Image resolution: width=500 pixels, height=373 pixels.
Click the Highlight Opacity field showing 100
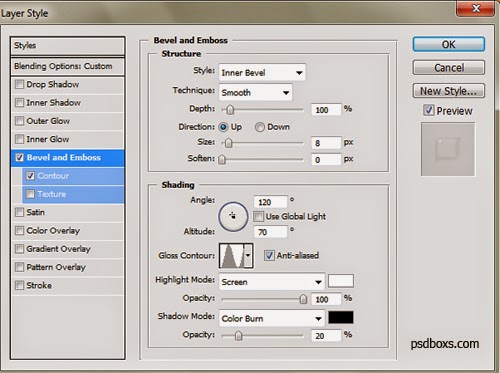(x=326, y=299)
